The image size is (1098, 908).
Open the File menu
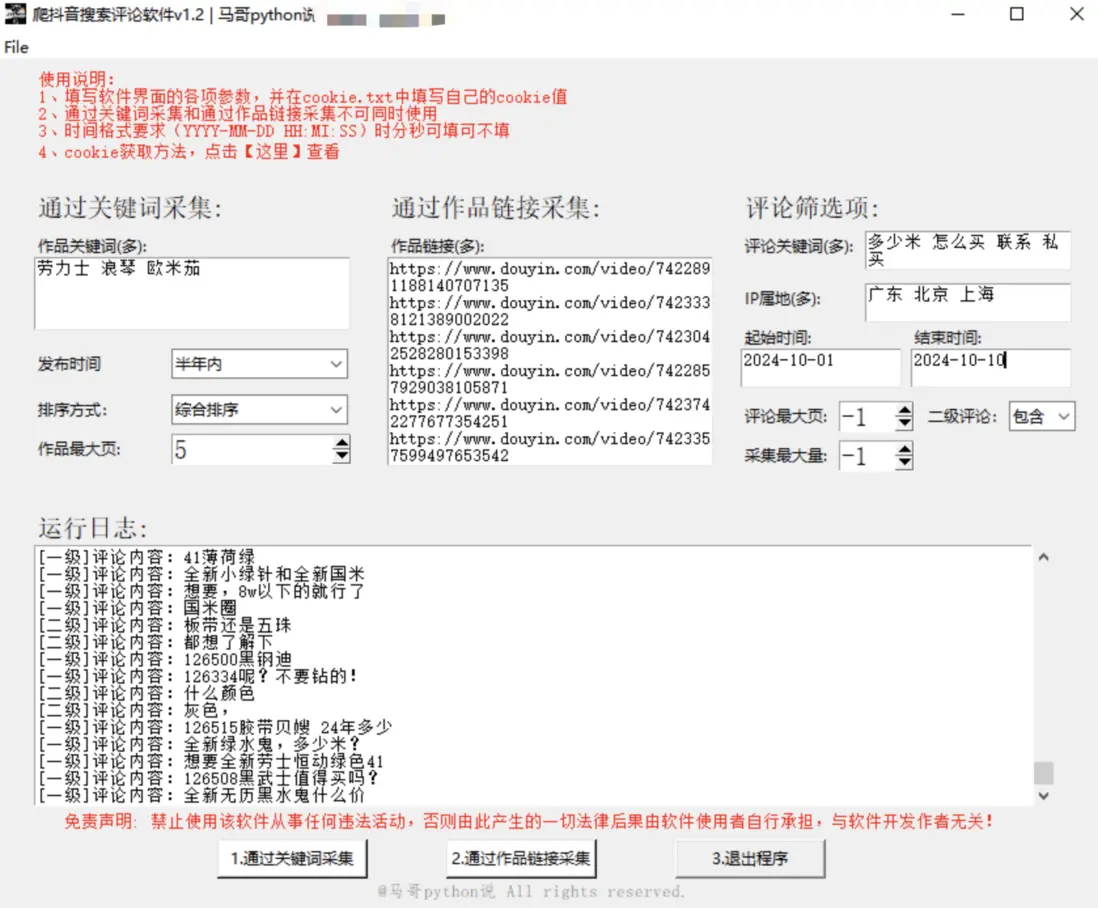pyautogui.click(x=15, y=47)
